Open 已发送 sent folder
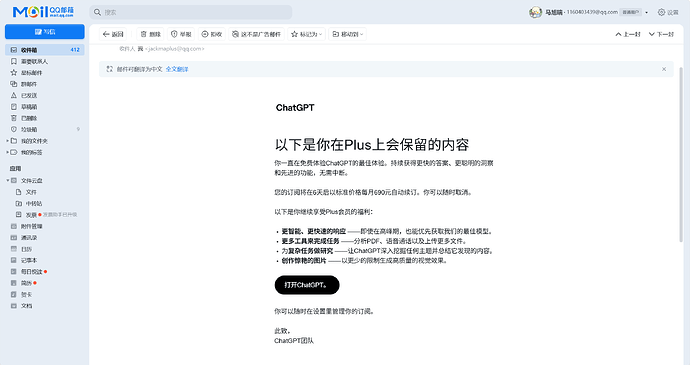 click(29, 96)
